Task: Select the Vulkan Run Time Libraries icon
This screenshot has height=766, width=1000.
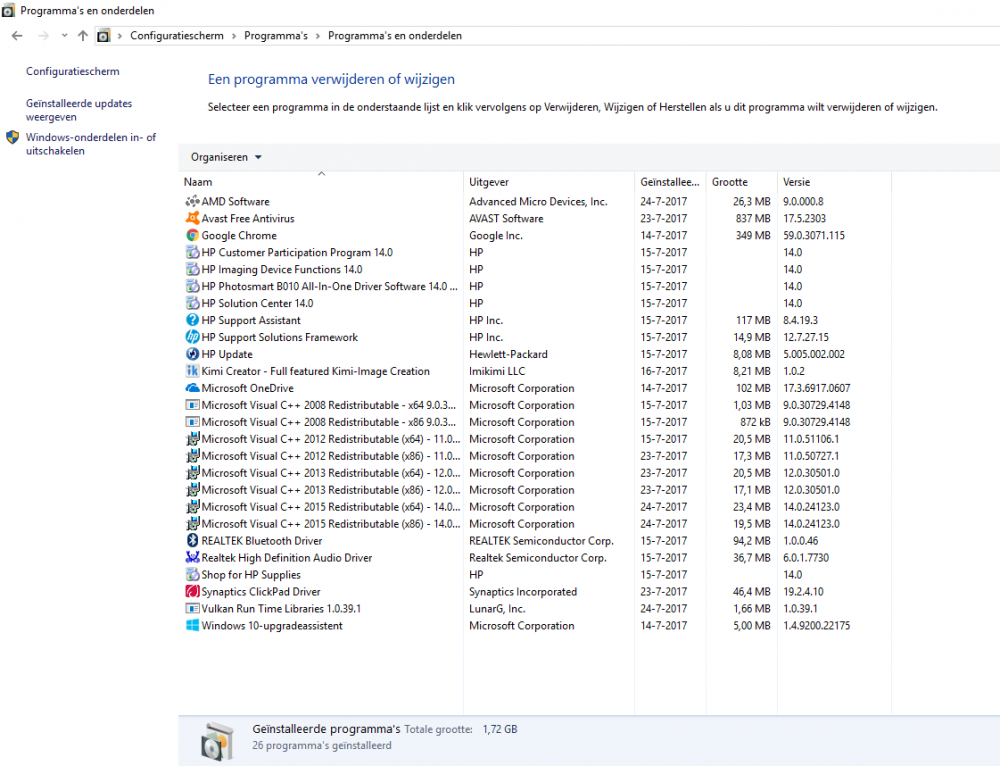Action: coord(192,608)
